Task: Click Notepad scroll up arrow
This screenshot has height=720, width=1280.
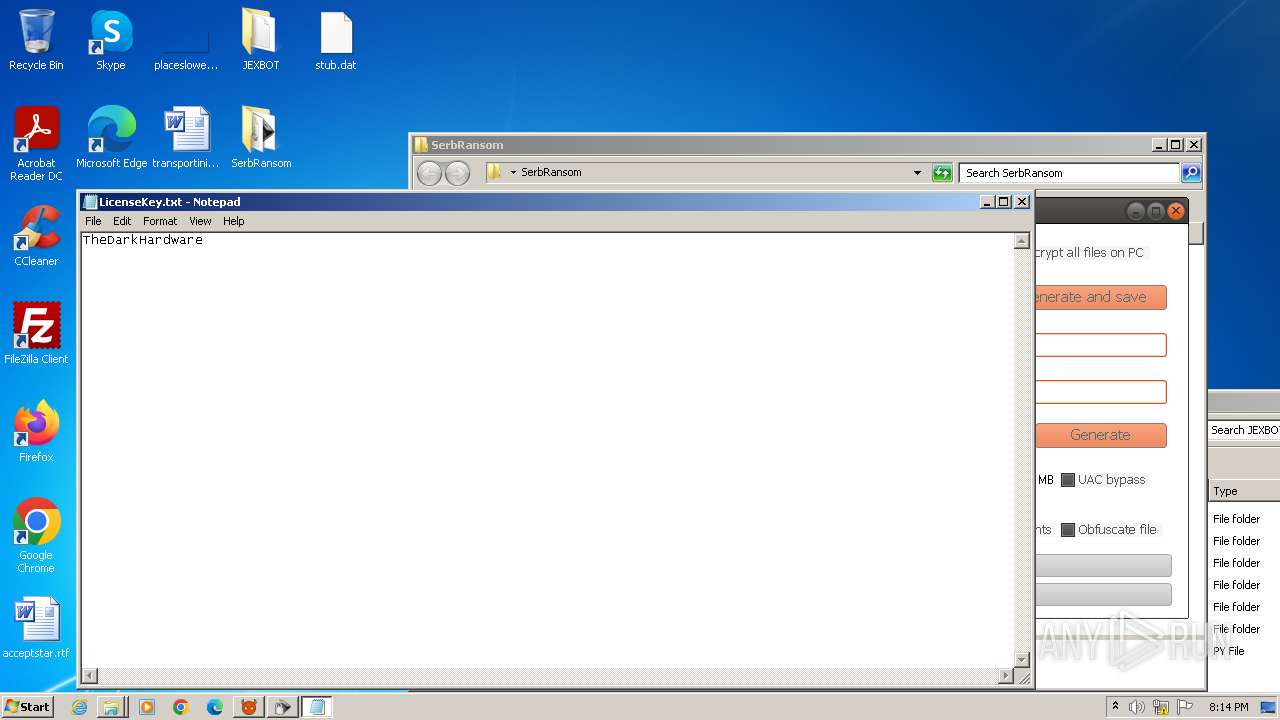Action: pos(1022,241)
